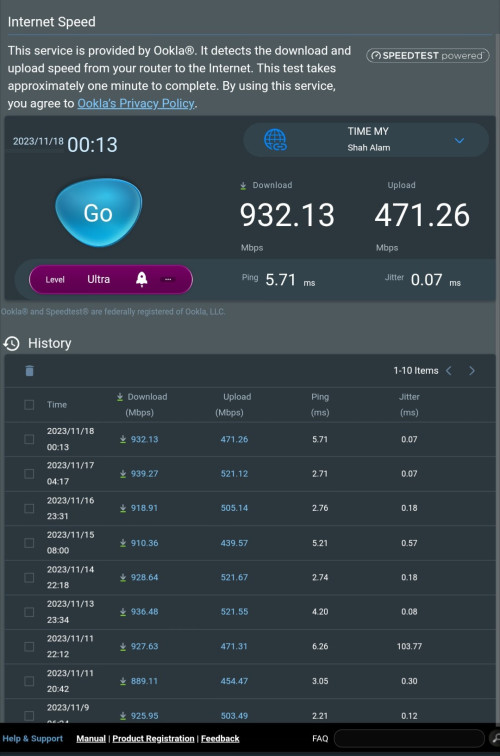The height and width of the screenshot is (756, 500).
Task: Tick the checkbox for 2023/11/13 23:34
Action: 29,611
